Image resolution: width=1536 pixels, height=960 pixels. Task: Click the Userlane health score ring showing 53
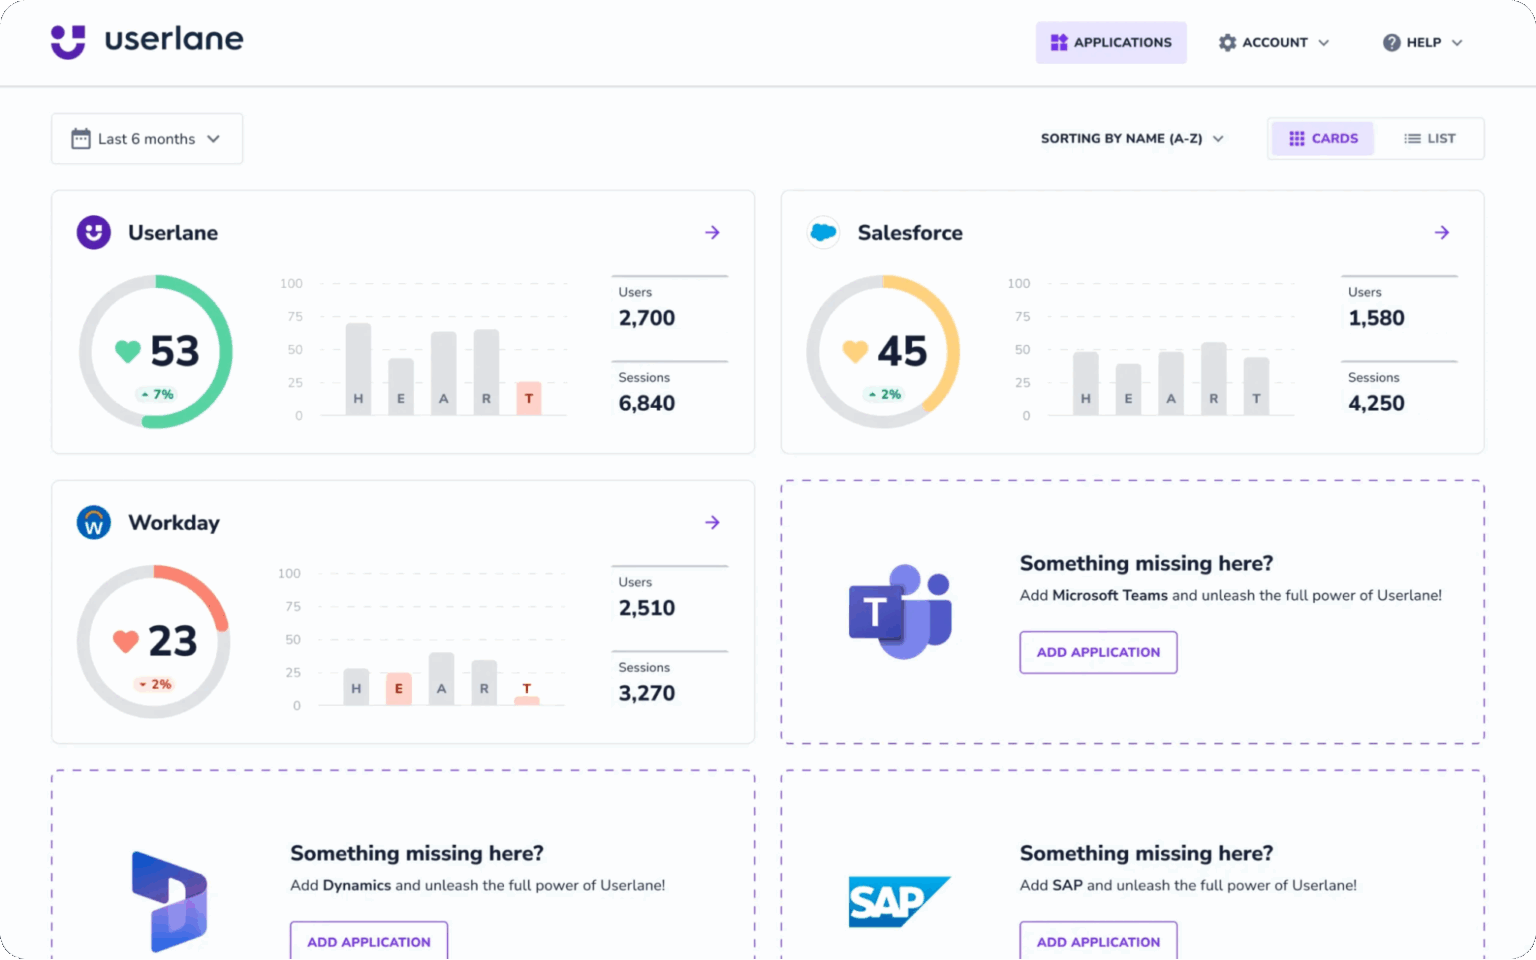click(155, 352)
